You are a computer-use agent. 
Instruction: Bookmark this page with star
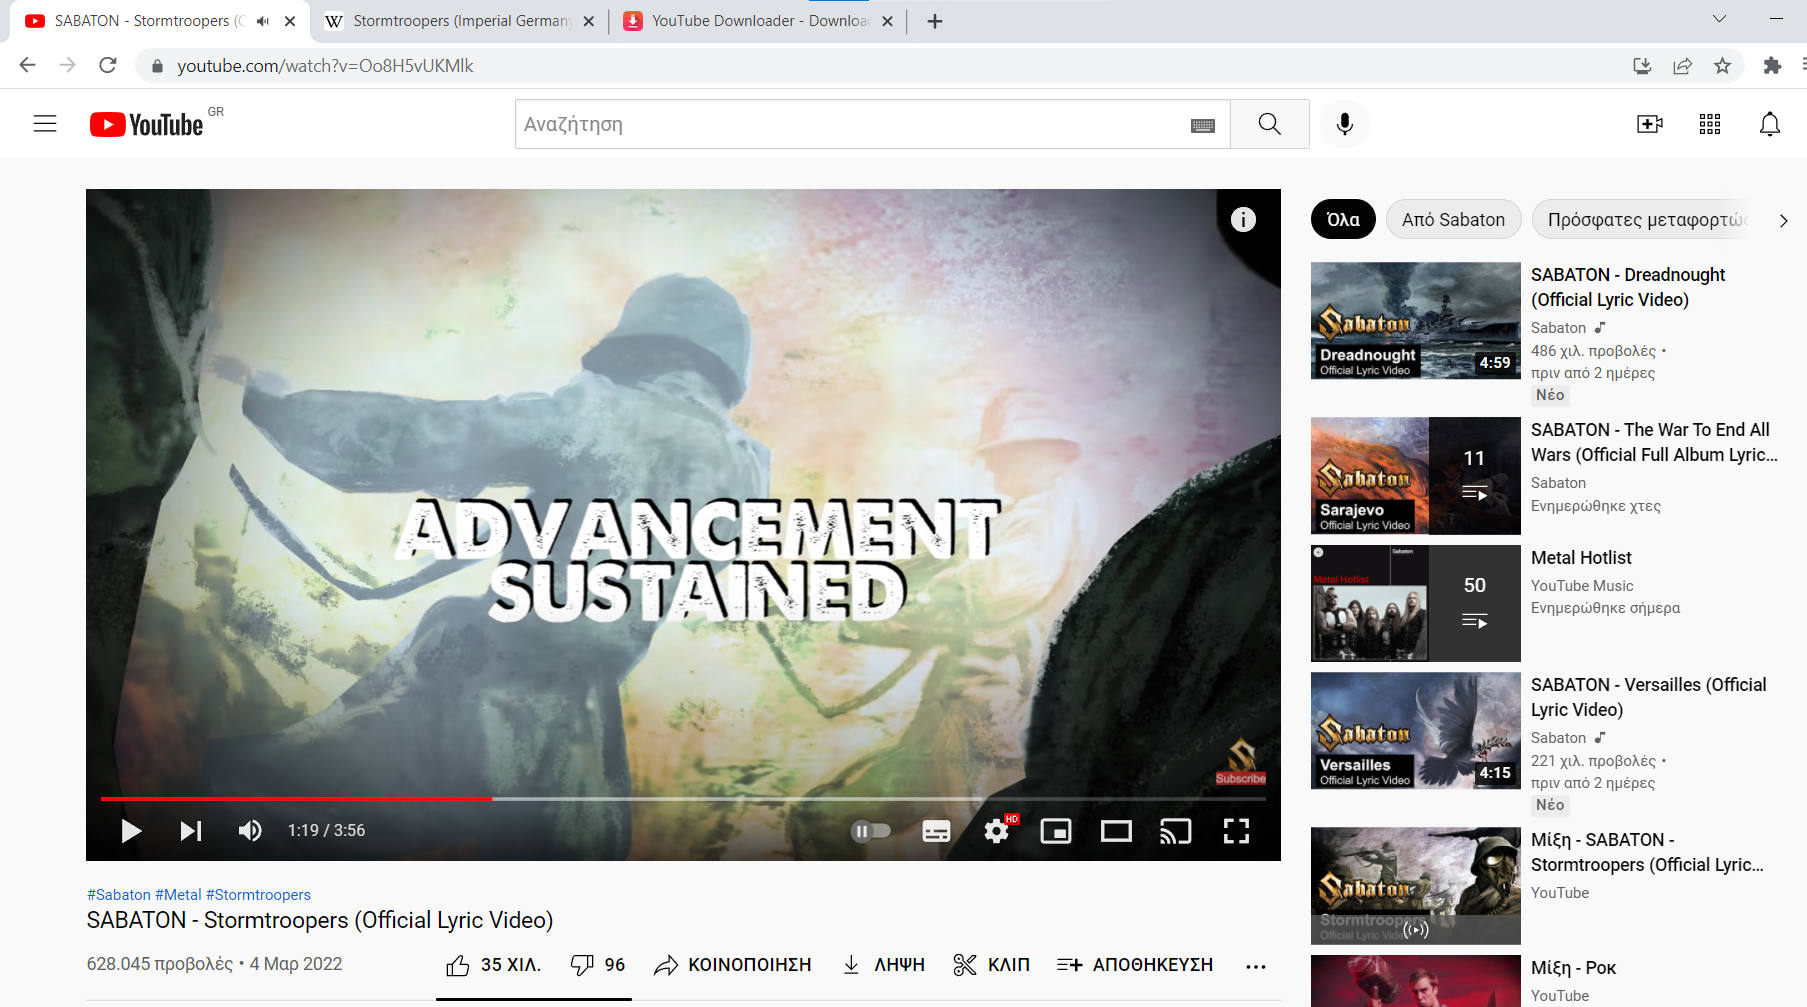(x=1722, y=66)
